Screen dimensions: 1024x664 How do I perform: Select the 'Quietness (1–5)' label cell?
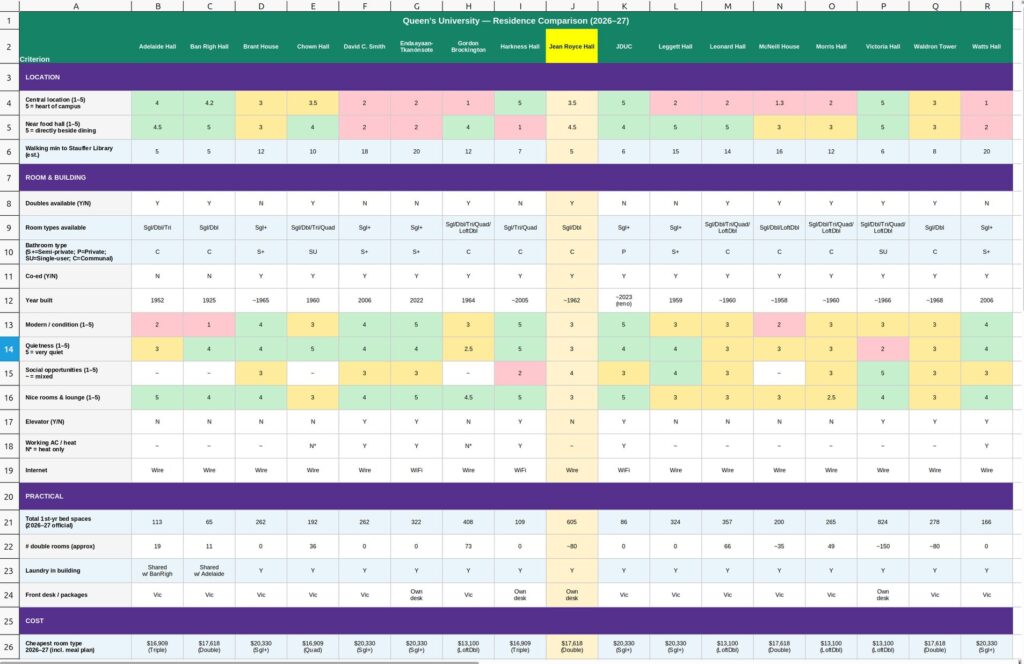pyautogui.click(x=76, y=349)
